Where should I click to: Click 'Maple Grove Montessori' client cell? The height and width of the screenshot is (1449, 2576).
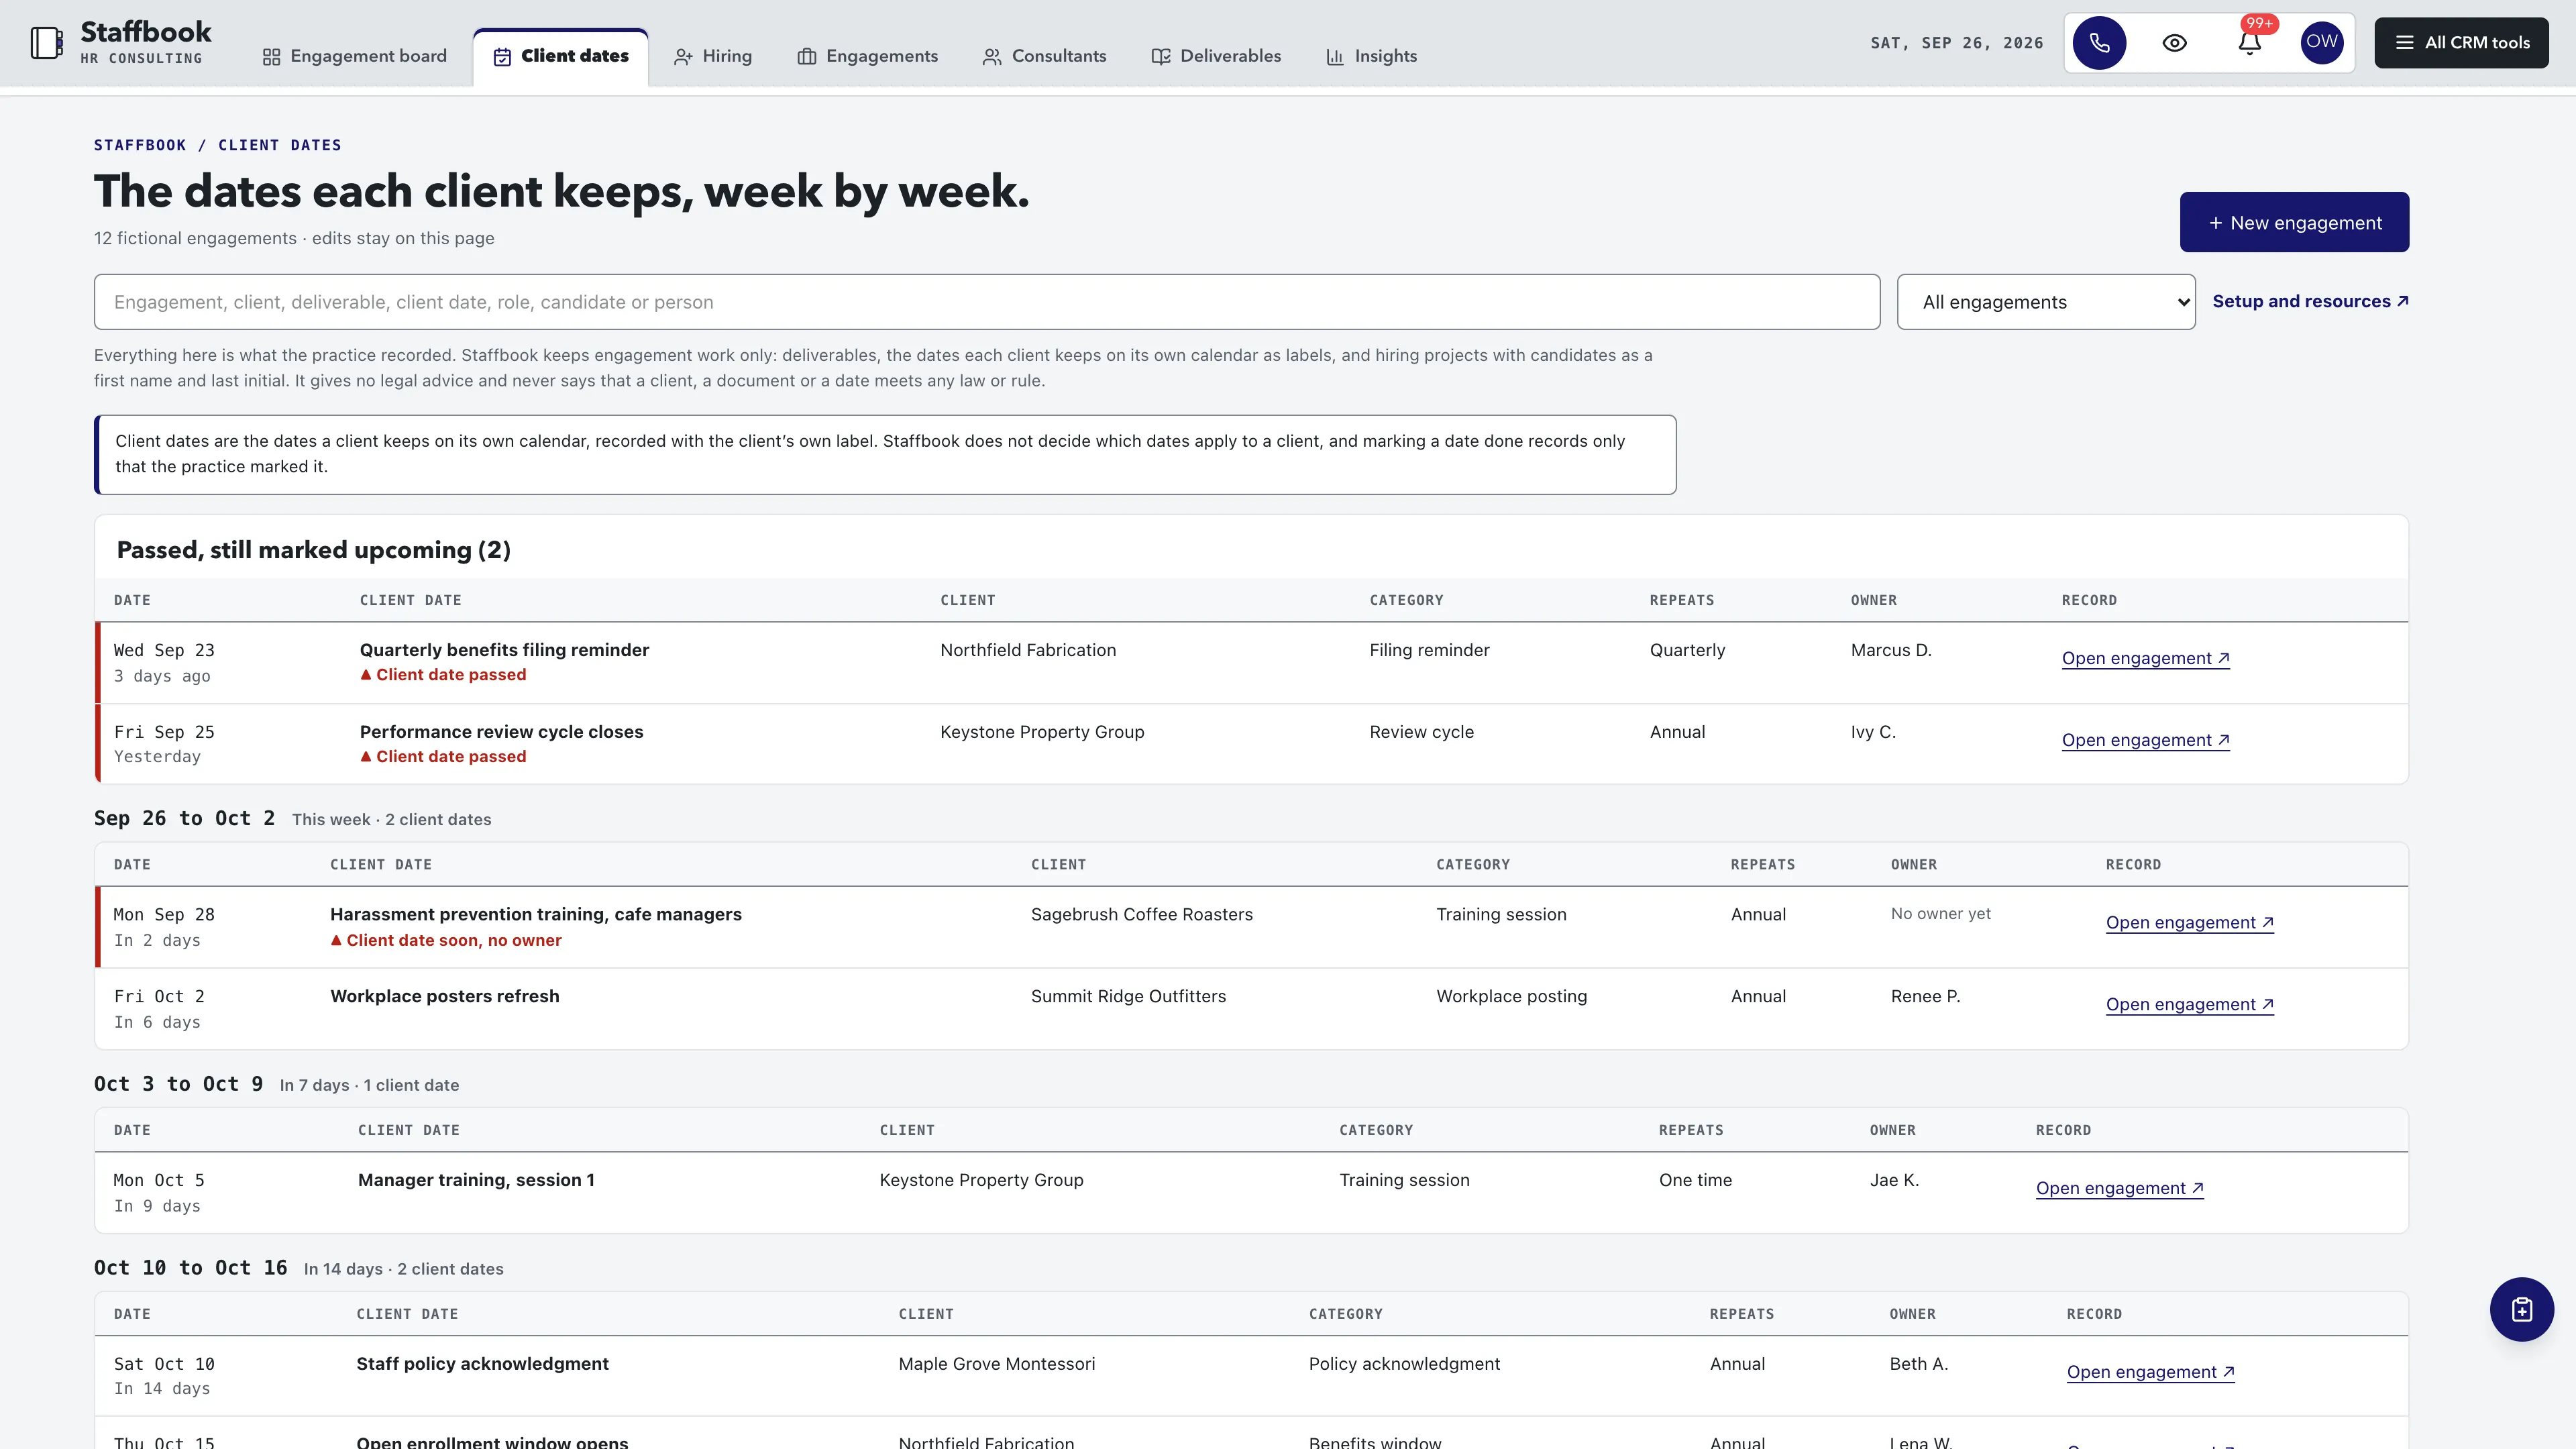pyautogui.click(x=996, y=1364)
